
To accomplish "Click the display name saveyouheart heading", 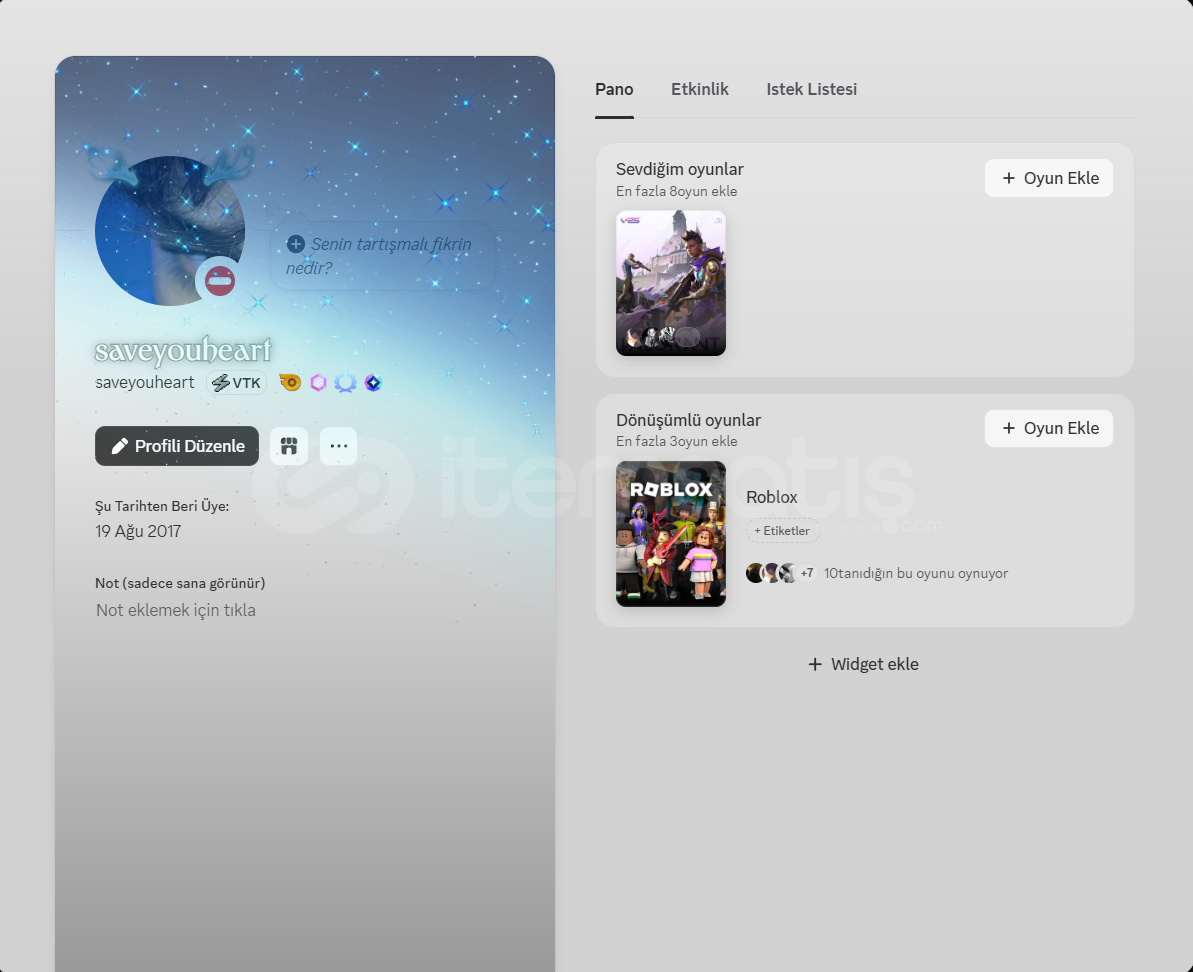I will [x=183, y=351].
